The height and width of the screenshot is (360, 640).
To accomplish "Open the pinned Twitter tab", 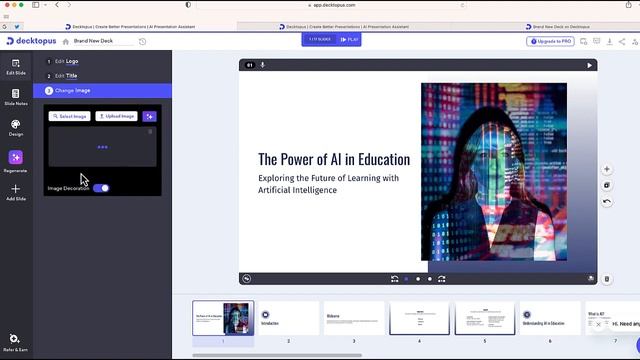I will tap(17, 27).
